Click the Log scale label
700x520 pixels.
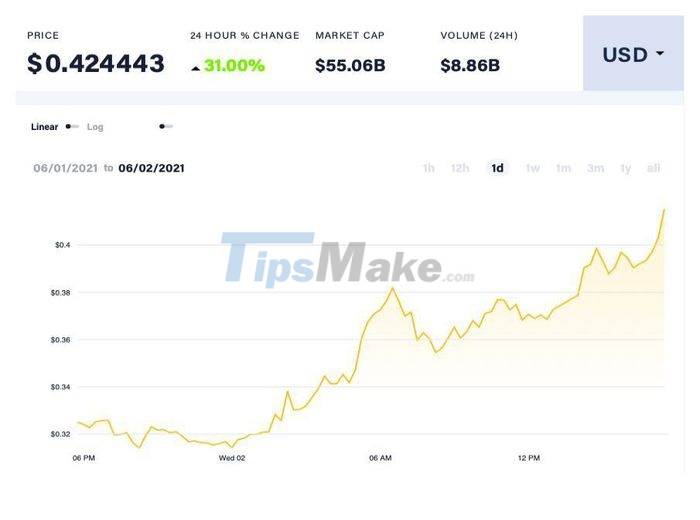pos(95,127)
